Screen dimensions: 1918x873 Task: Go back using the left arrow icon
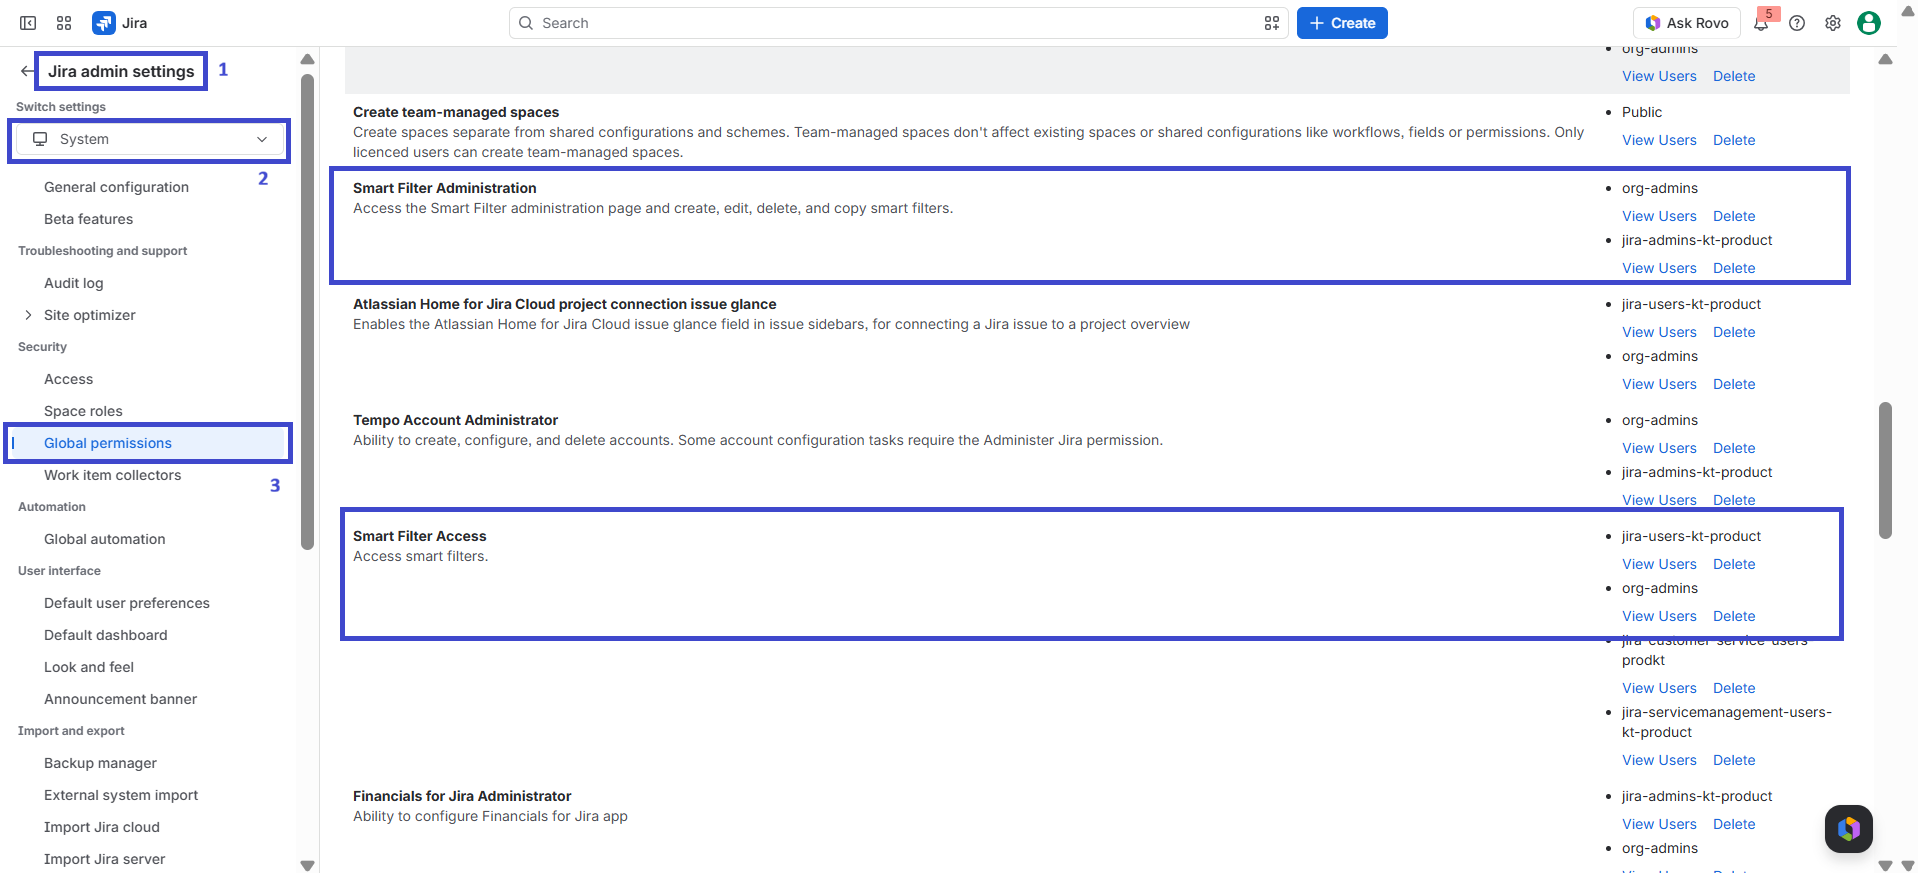[27, 71]
